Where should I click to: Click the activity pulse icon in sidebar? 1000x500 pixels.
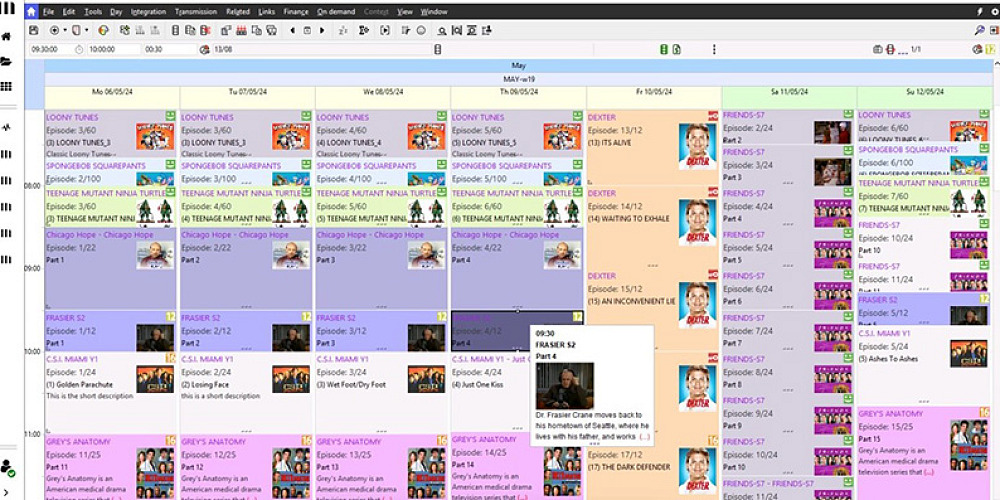coord(7,128)
